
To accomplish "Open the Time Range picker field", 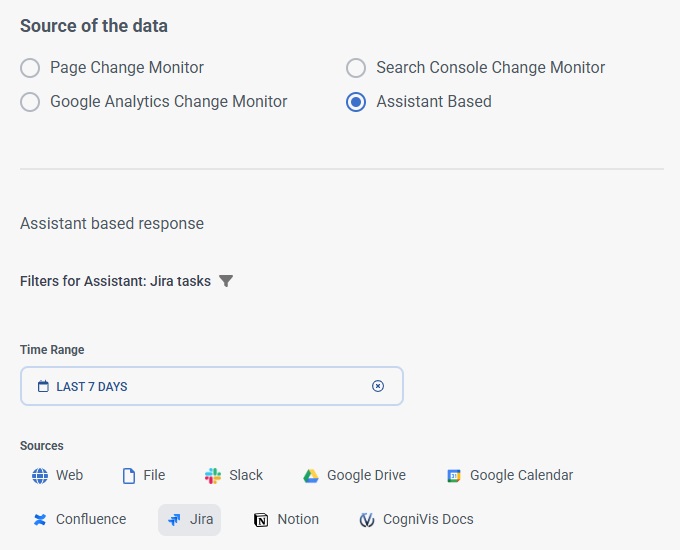I will click(x=200, y=386).
